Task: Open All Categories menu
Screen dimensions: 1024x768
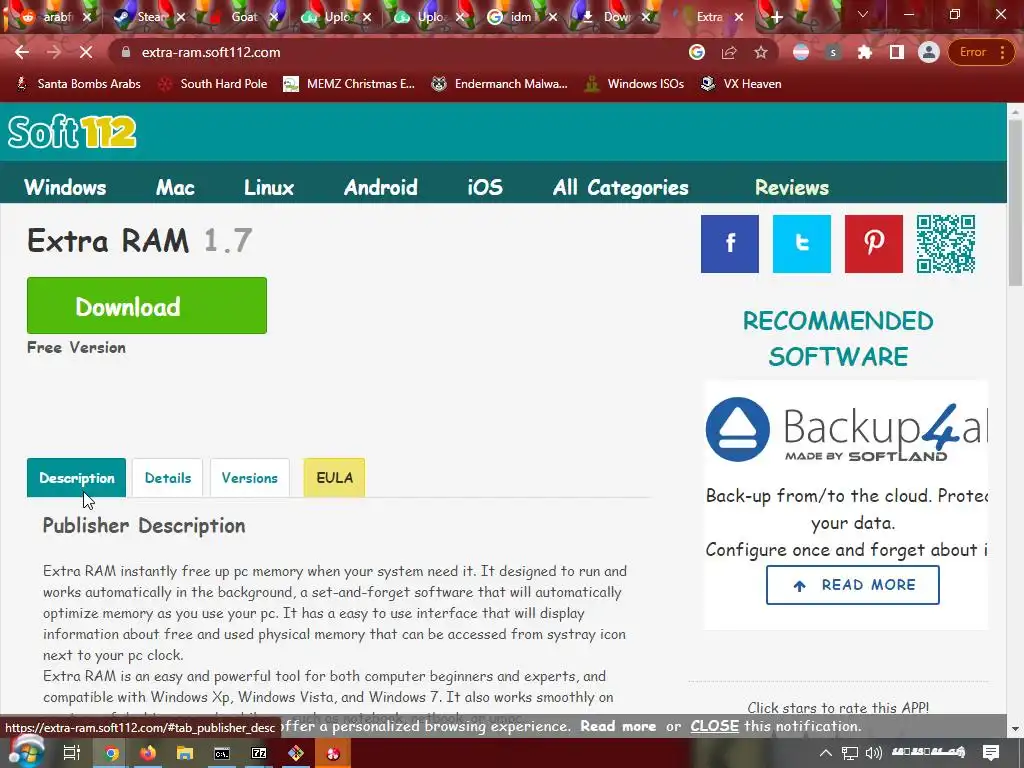Action: click(620, 187)
